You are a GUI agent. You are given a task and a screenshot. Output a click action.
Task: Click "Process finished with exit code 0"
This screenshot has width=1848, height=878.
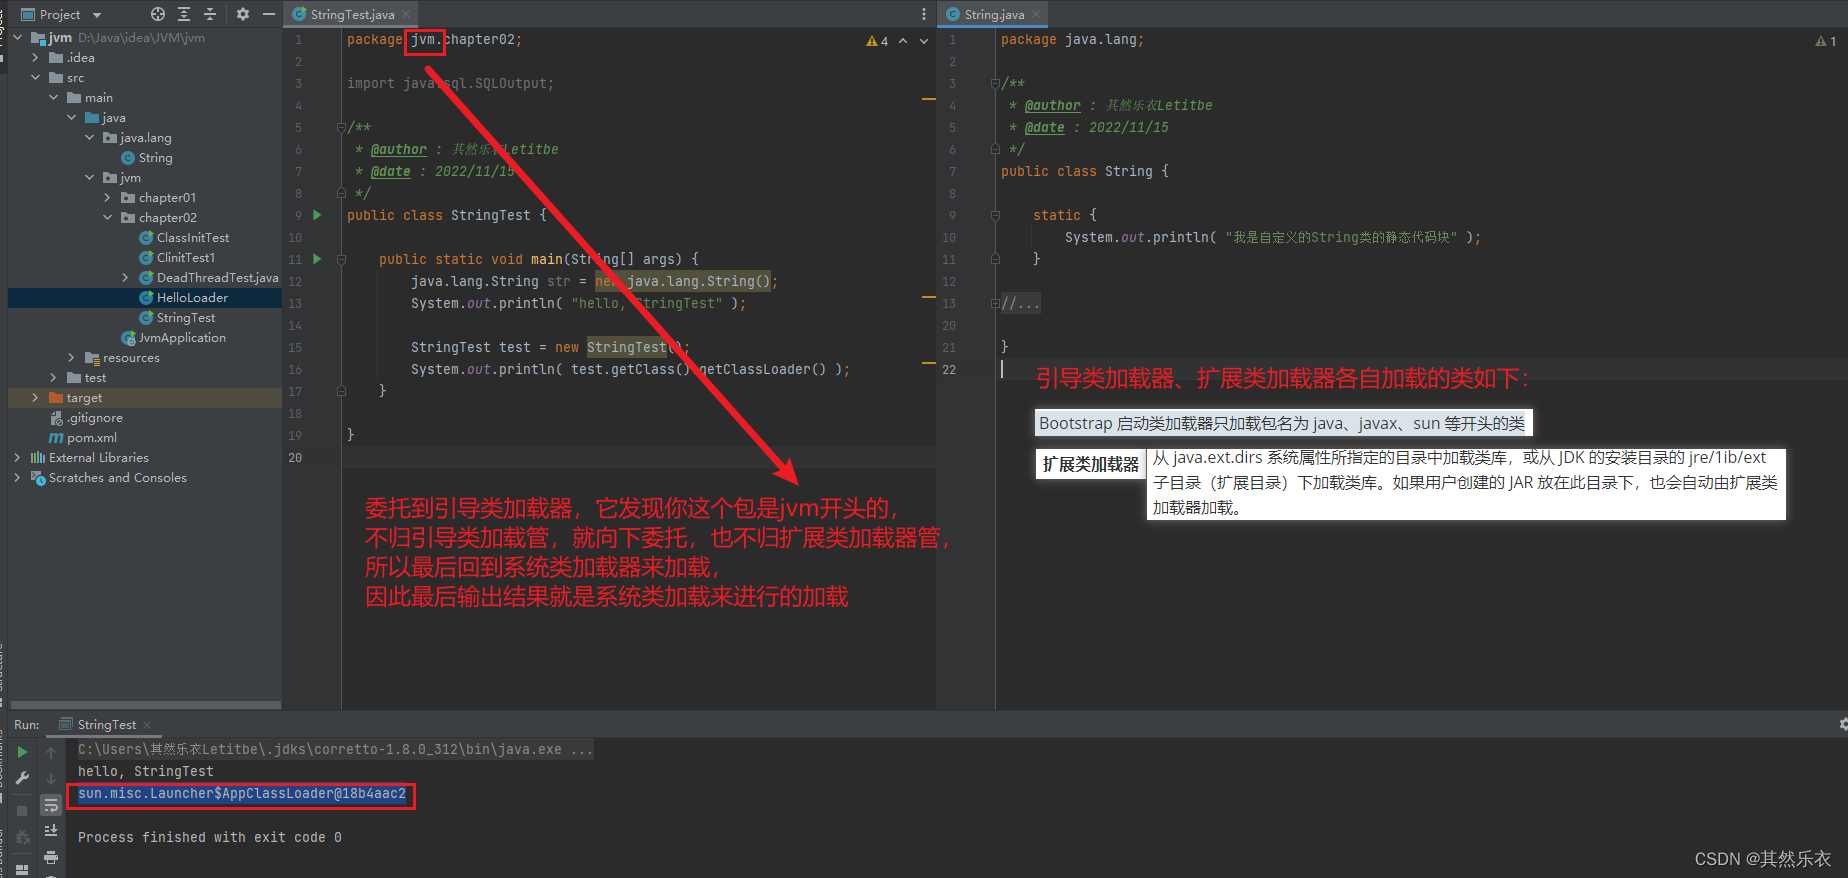(210, 838)
